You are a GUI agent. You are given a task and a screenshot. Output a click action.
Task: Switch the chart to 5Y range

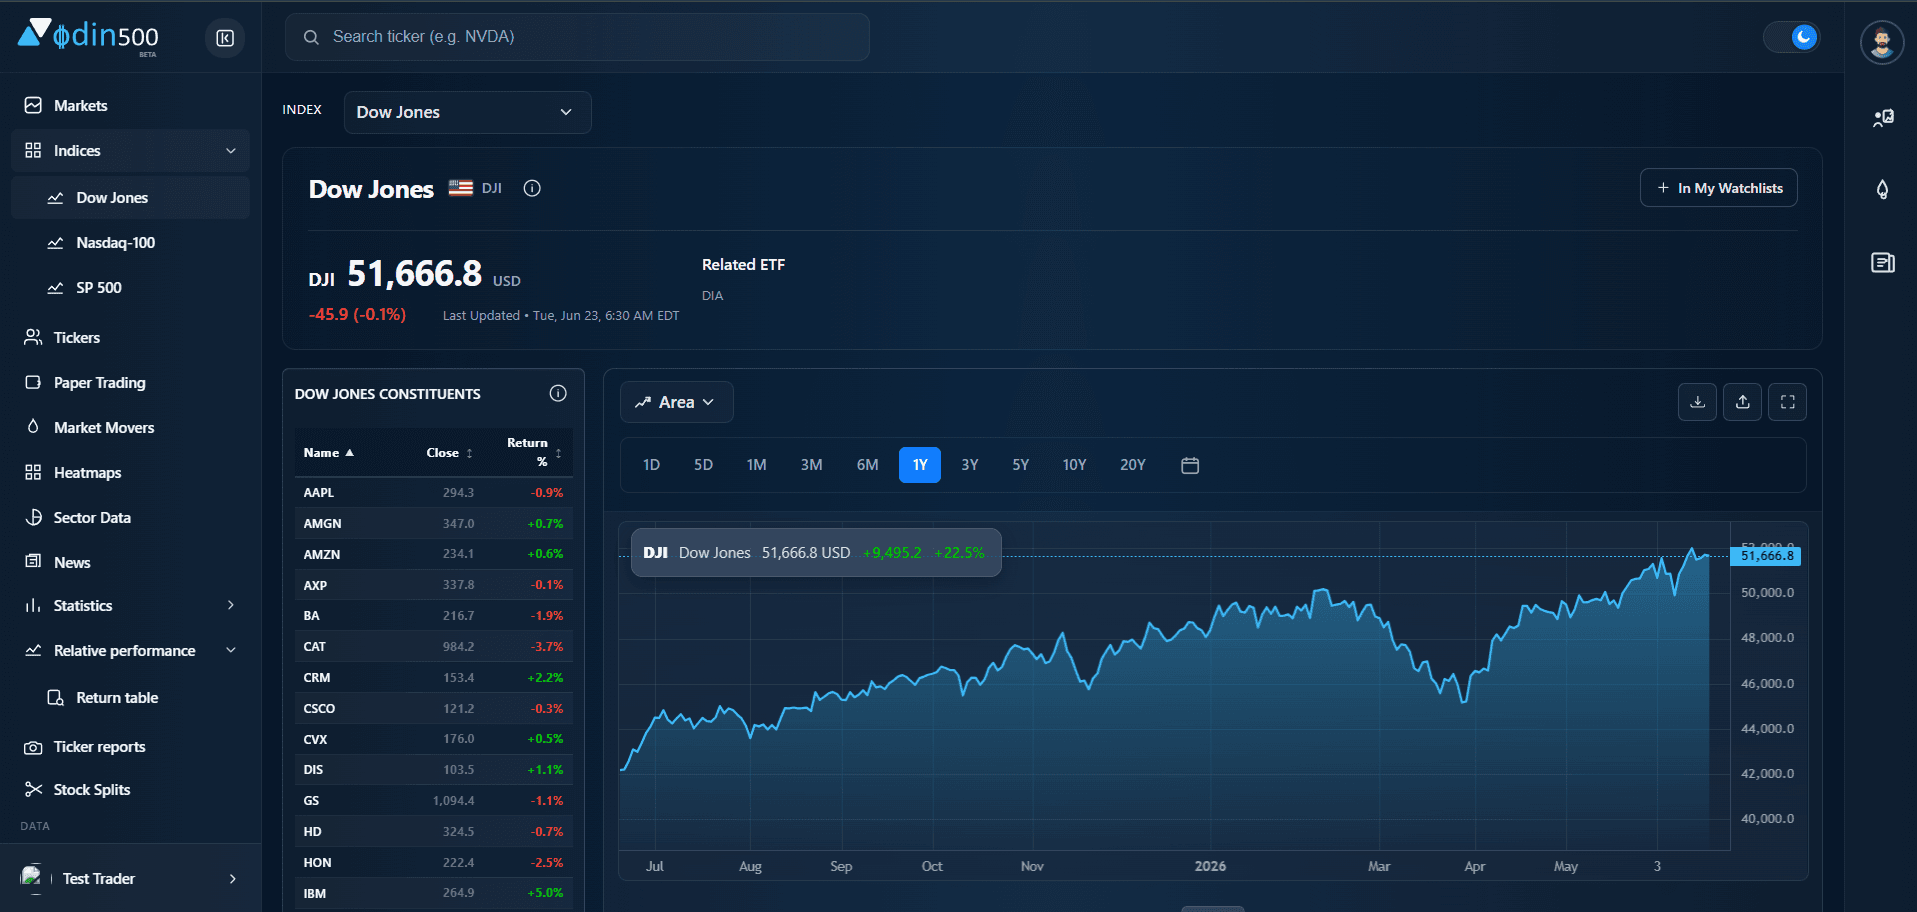(1020, 465)
